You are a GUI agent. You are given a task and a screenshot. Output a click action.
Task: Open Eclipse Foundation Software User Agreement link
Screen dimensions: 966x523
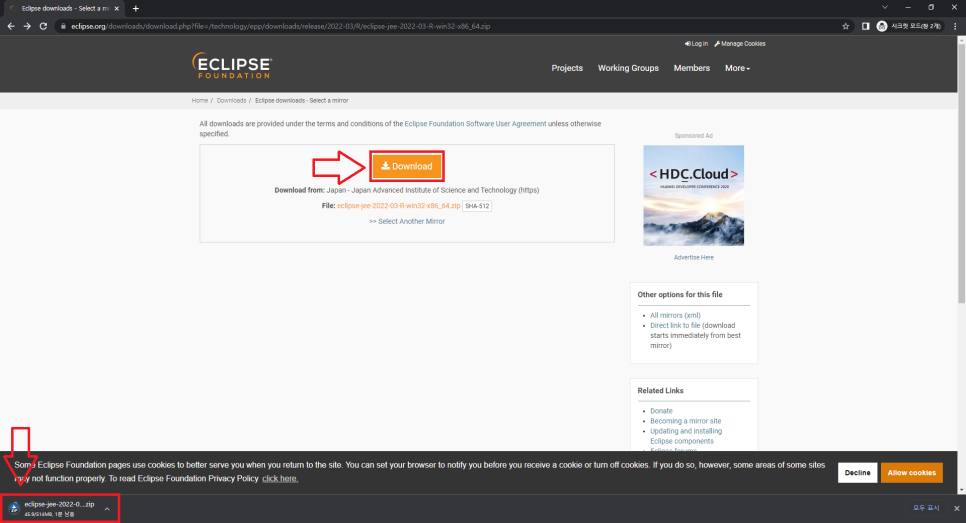tap(475, 124)
